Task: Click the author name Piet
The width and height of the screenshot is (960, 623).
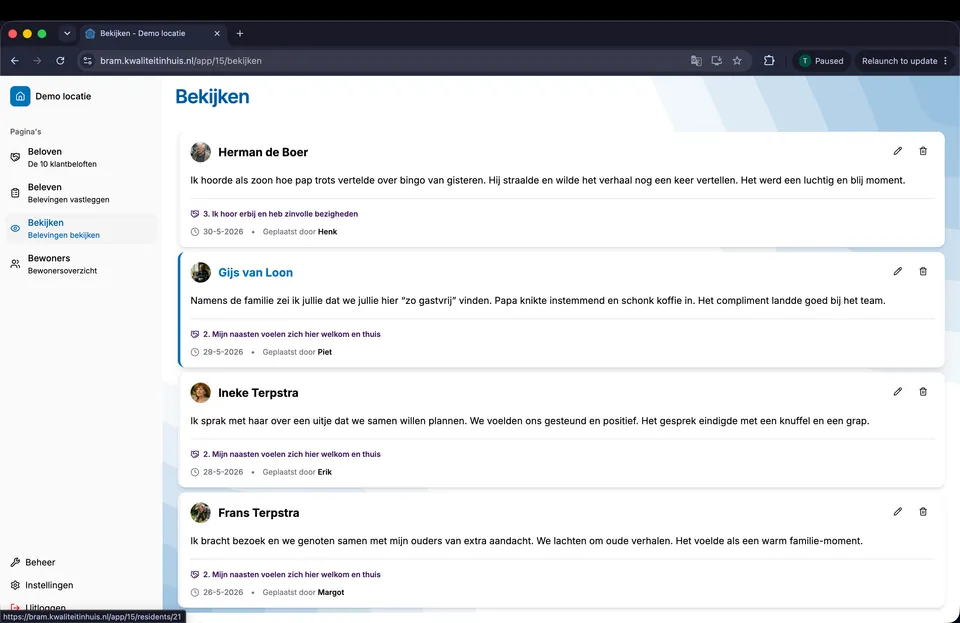Action: coord(324,352)
